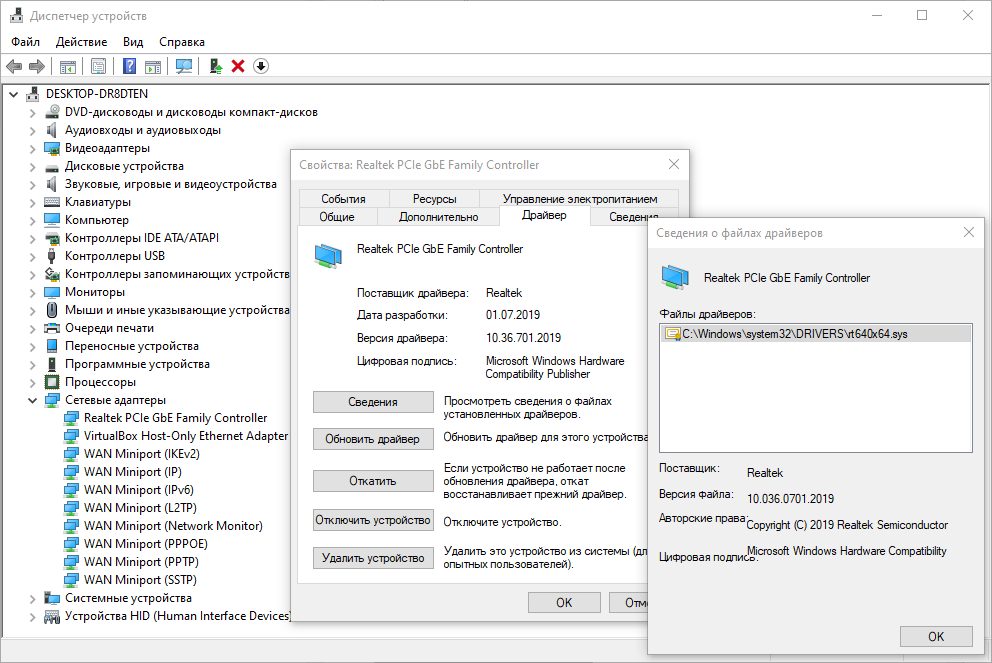Click the HID devices category icon

[52, 616]
